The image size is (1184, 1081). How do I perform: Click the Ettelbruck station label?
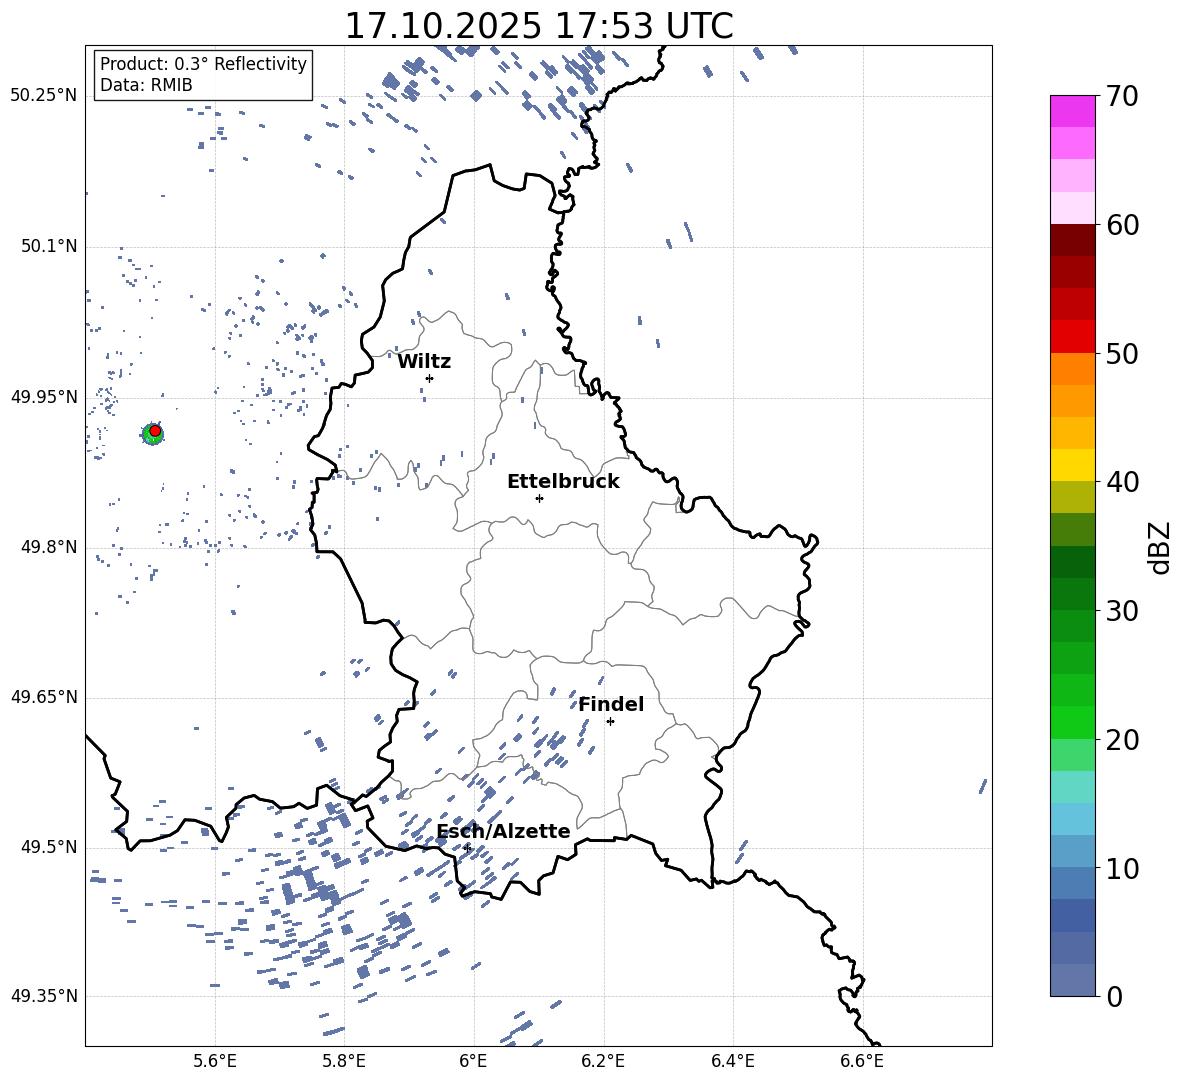pyautogui.click(x=563, y=482)
